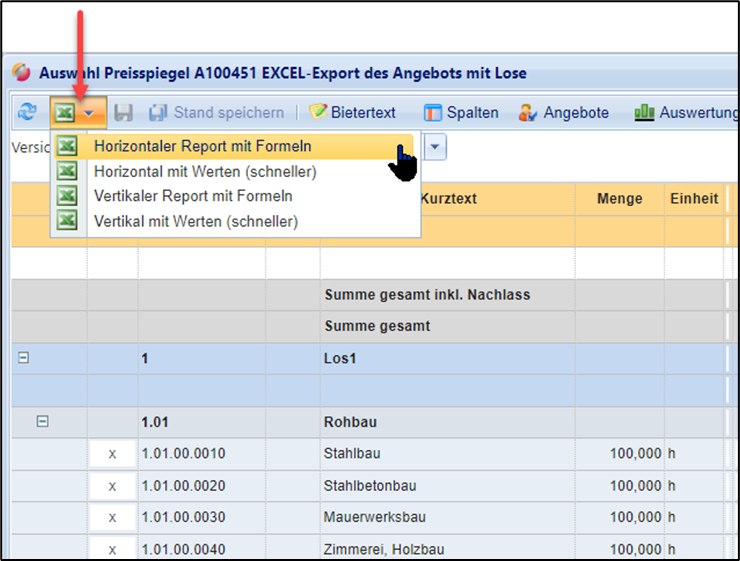Screen dimensions: 740x561
Task: Select Horizontaler Report mit Formeln
Action: click(202, 146)
